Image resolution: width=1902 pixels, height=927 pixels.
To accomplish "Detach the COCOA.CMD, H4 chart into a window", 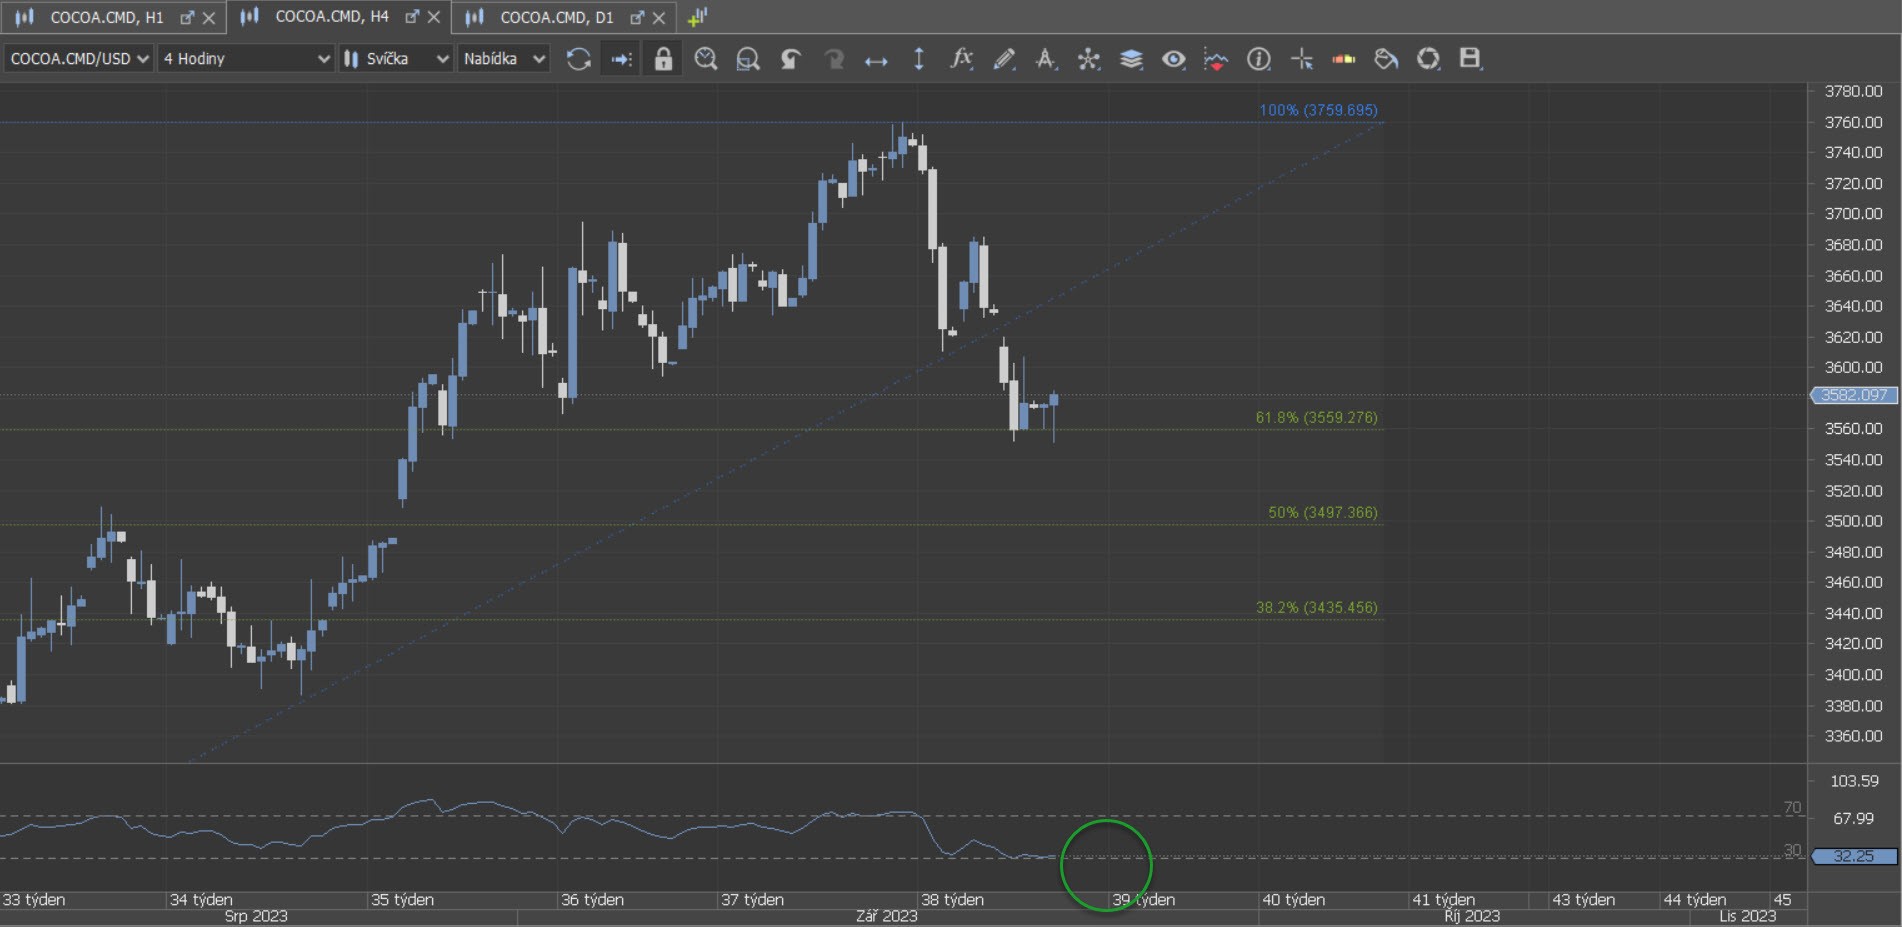I will 412,18.
